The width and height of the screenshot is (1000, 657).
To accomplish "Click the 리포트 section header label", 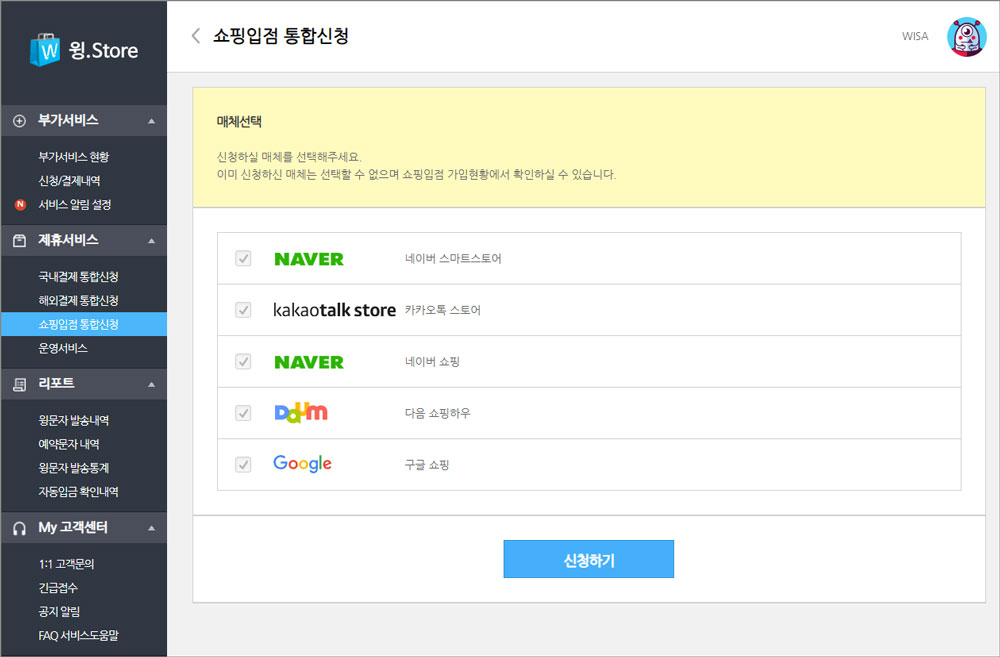I will point(56,384).
